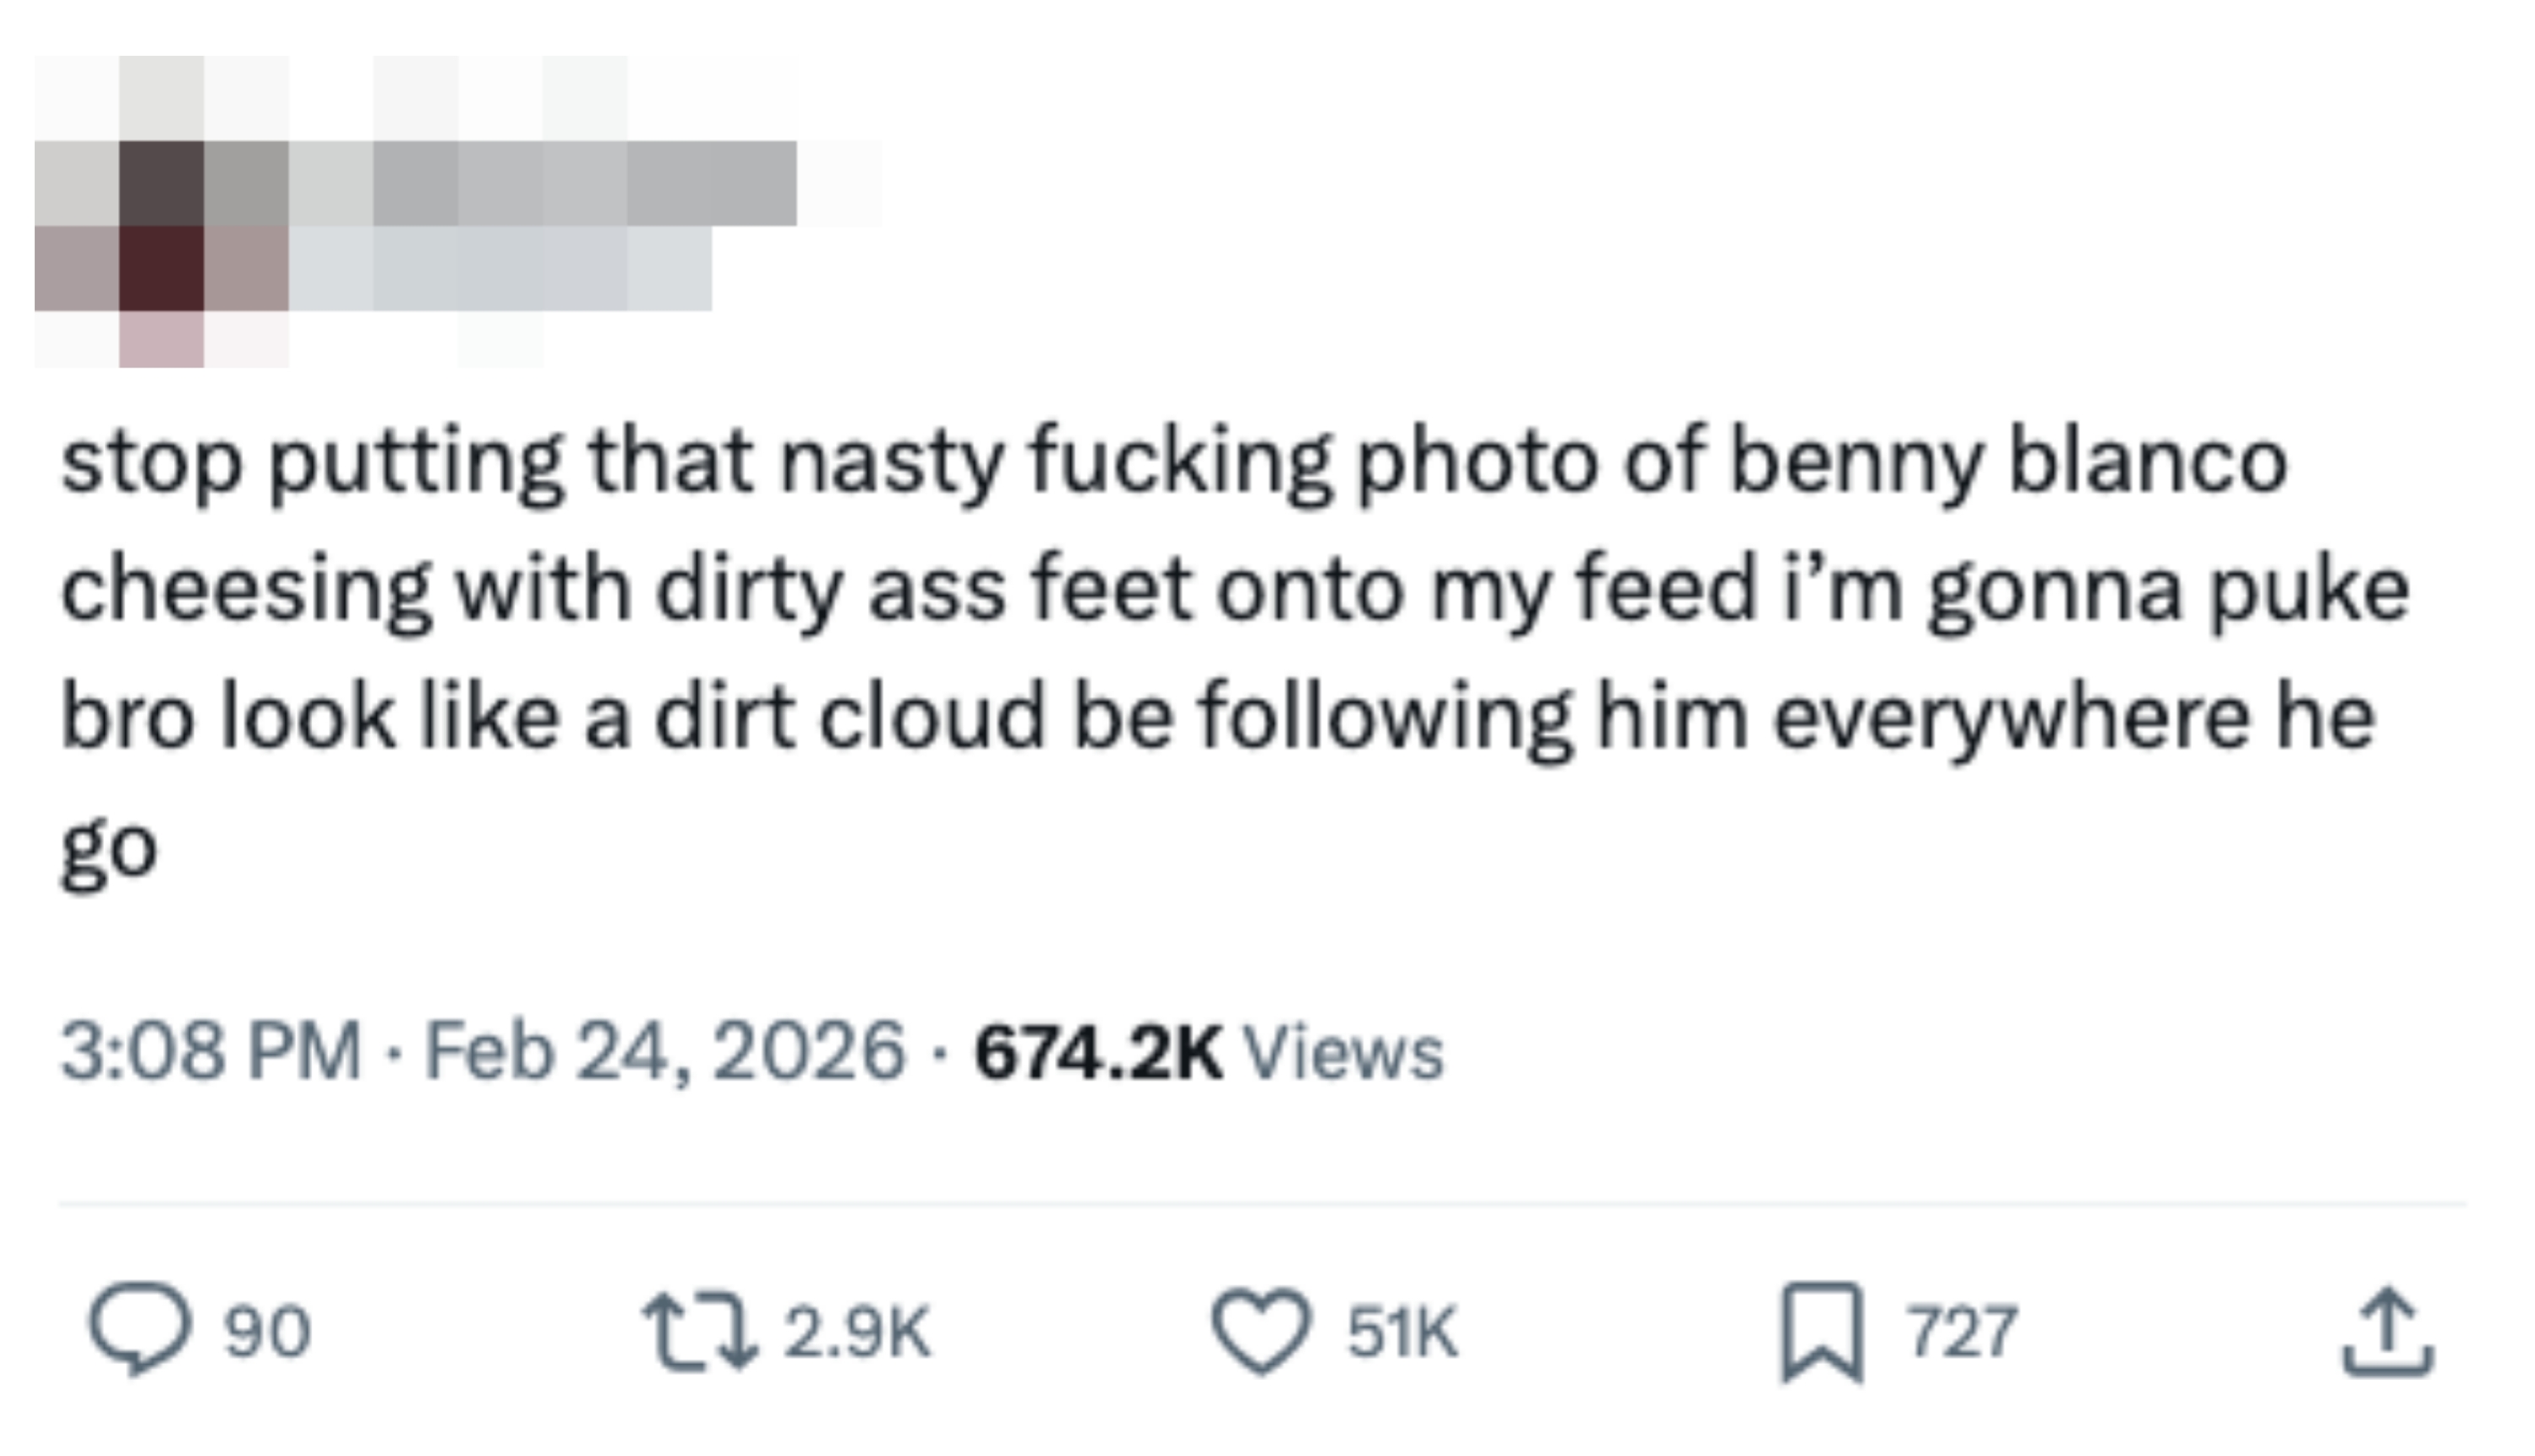Open the share menu with the upload arrow icon

(2387, 1330)
